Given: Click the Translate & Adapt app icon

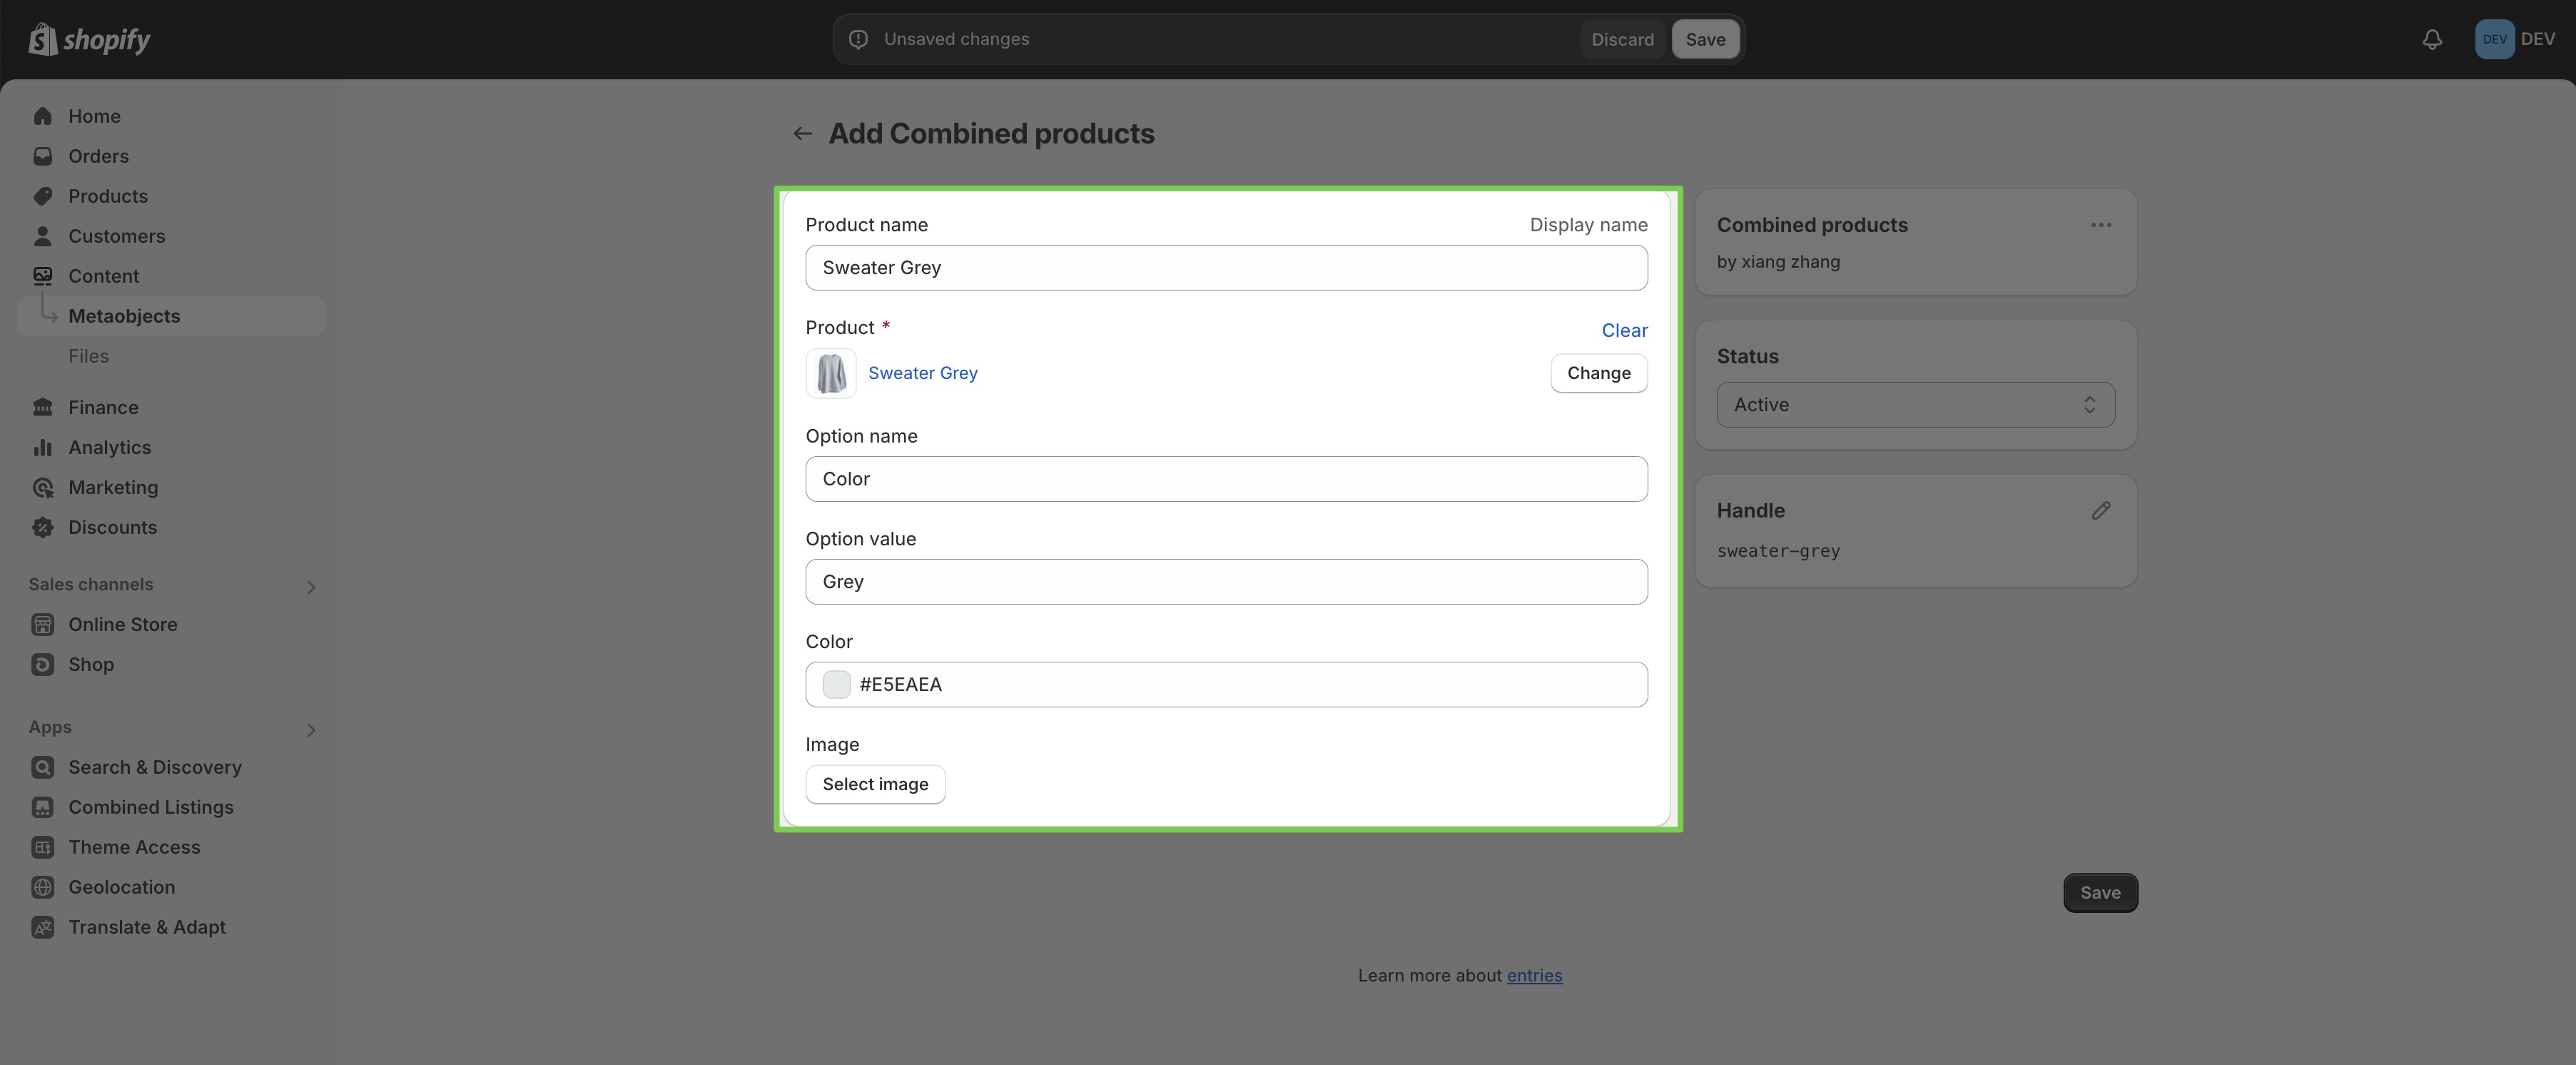Looking at the screenshot, I should click(42, 927).
